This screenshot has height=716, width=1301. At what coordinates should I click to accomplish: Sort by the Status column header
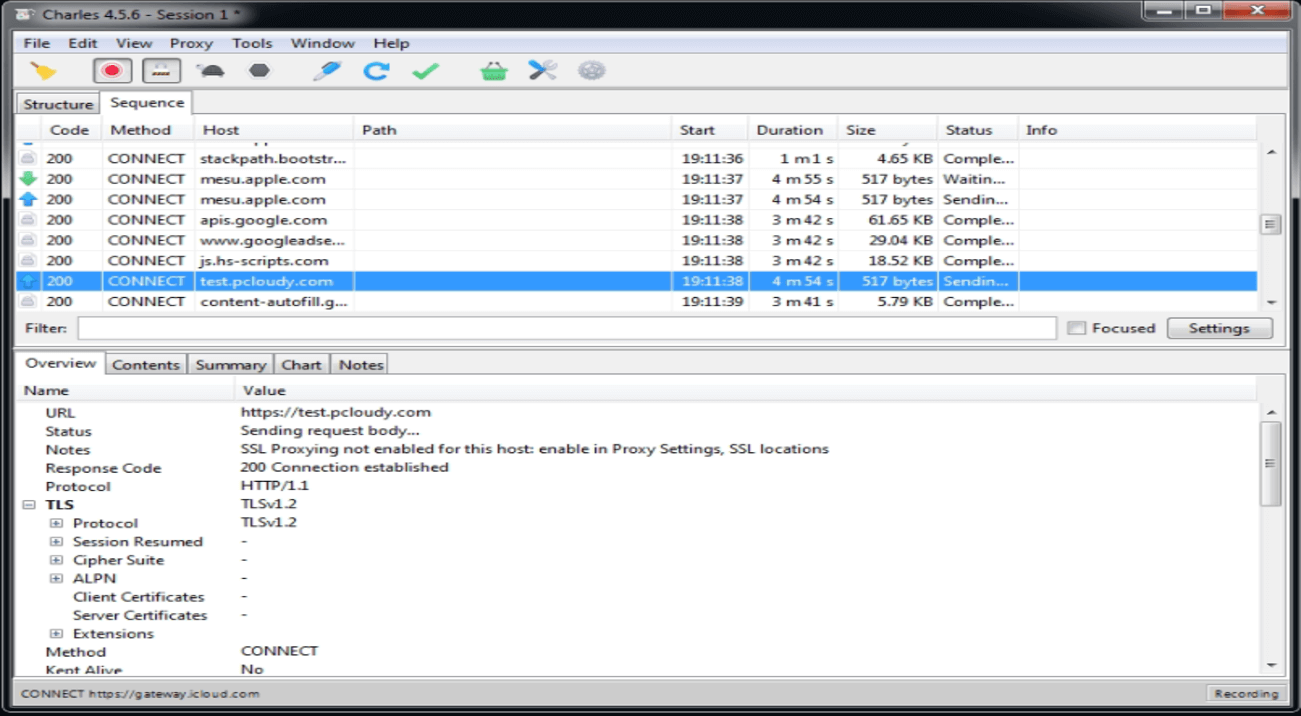(978, 130)
